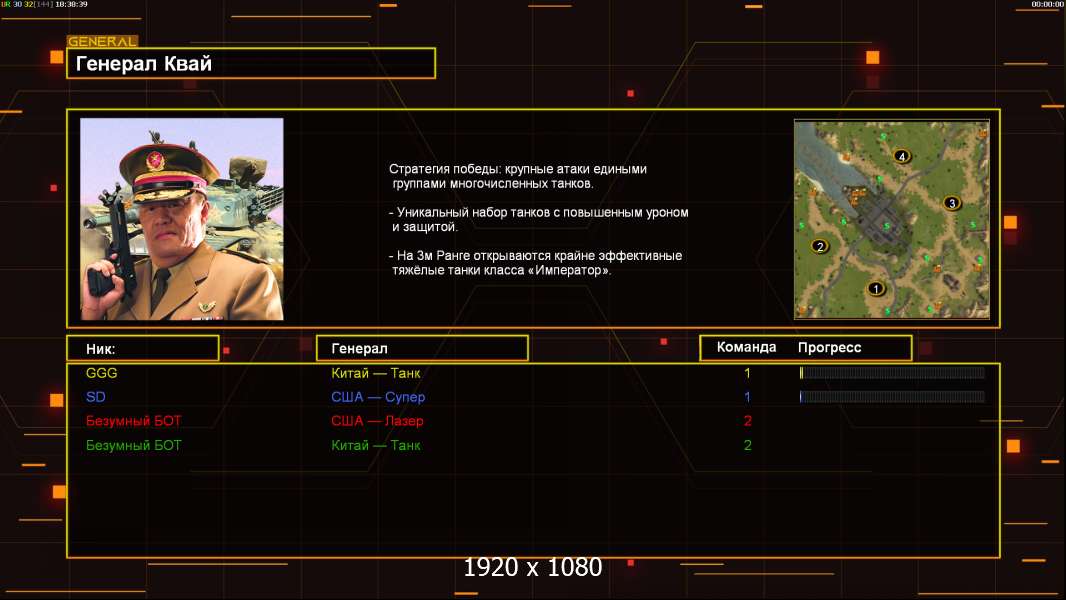Click the 'Генерал Квай' title field
Image resolution: width=1066 pixels, height=600 pixels.
251,63
